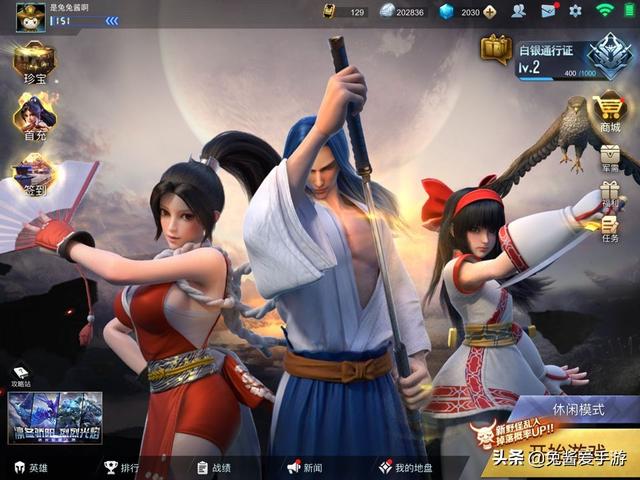640x480 pixels.
Task: Open the 英雄 heroes tab
Action: click(31, 468)
